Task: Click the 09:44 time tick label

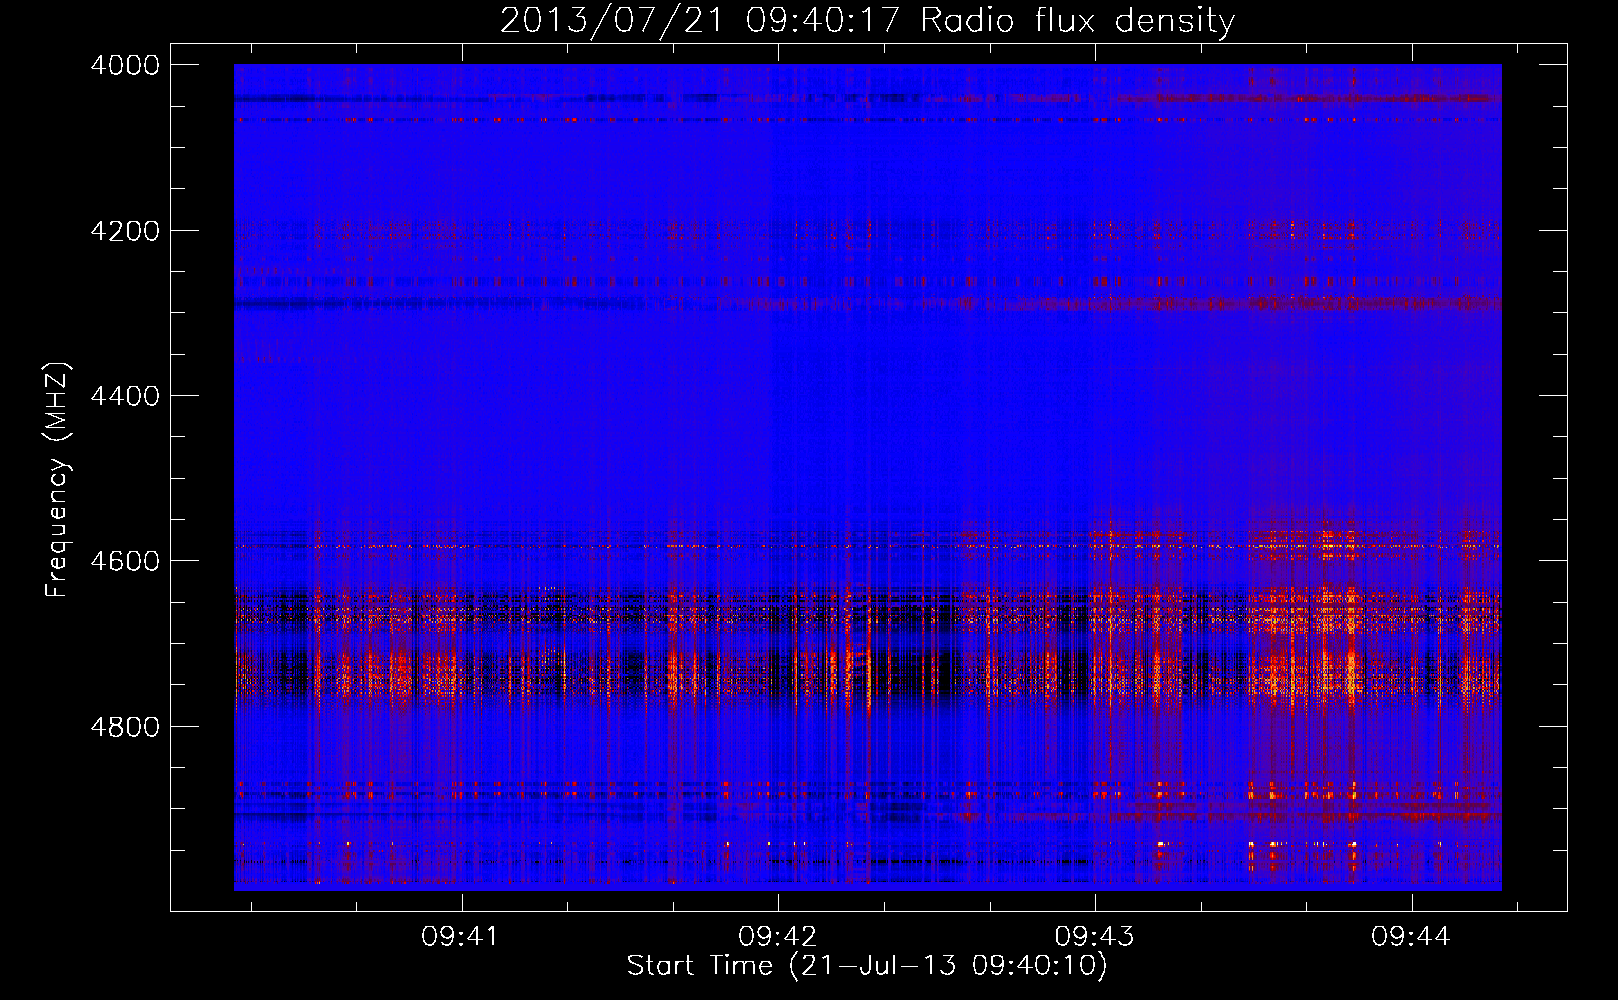Action: tap(1411, 937)
